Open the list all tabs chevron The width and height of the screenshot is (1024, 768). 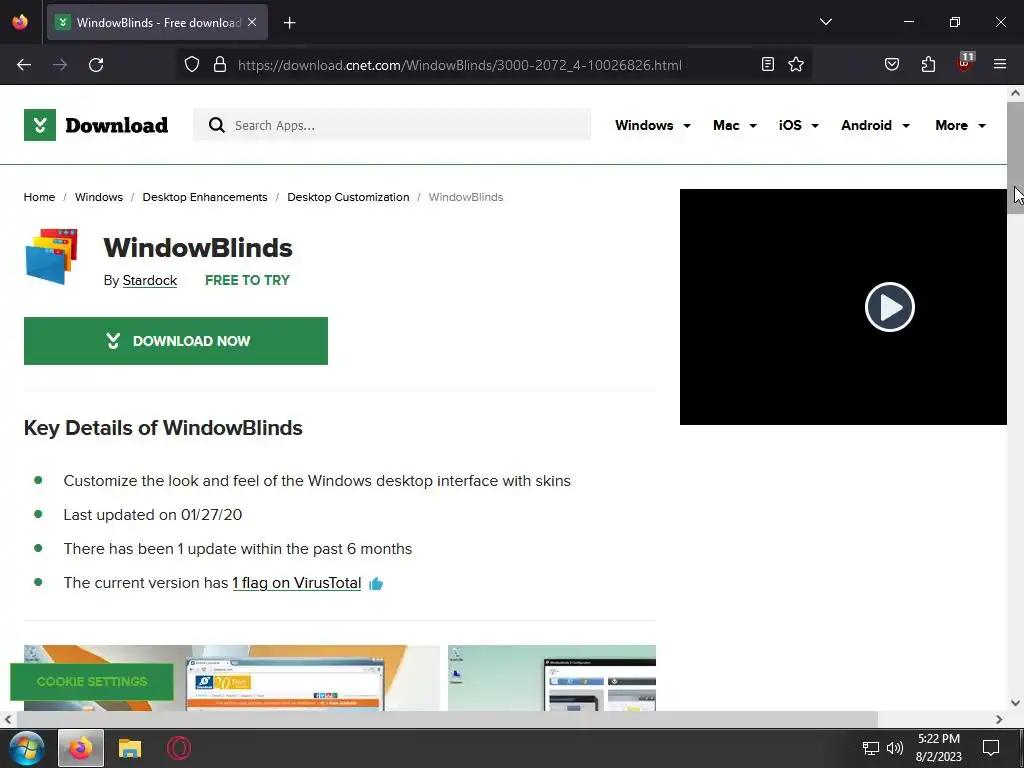pos(825,22)
